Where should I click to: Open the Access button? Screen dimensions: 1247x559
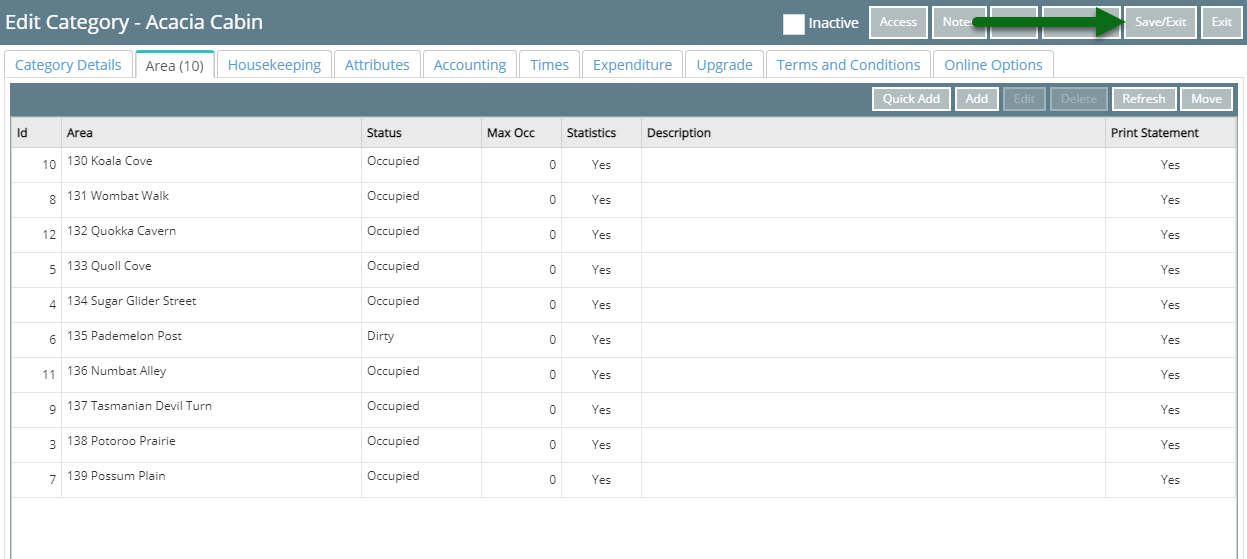(898, 22)
